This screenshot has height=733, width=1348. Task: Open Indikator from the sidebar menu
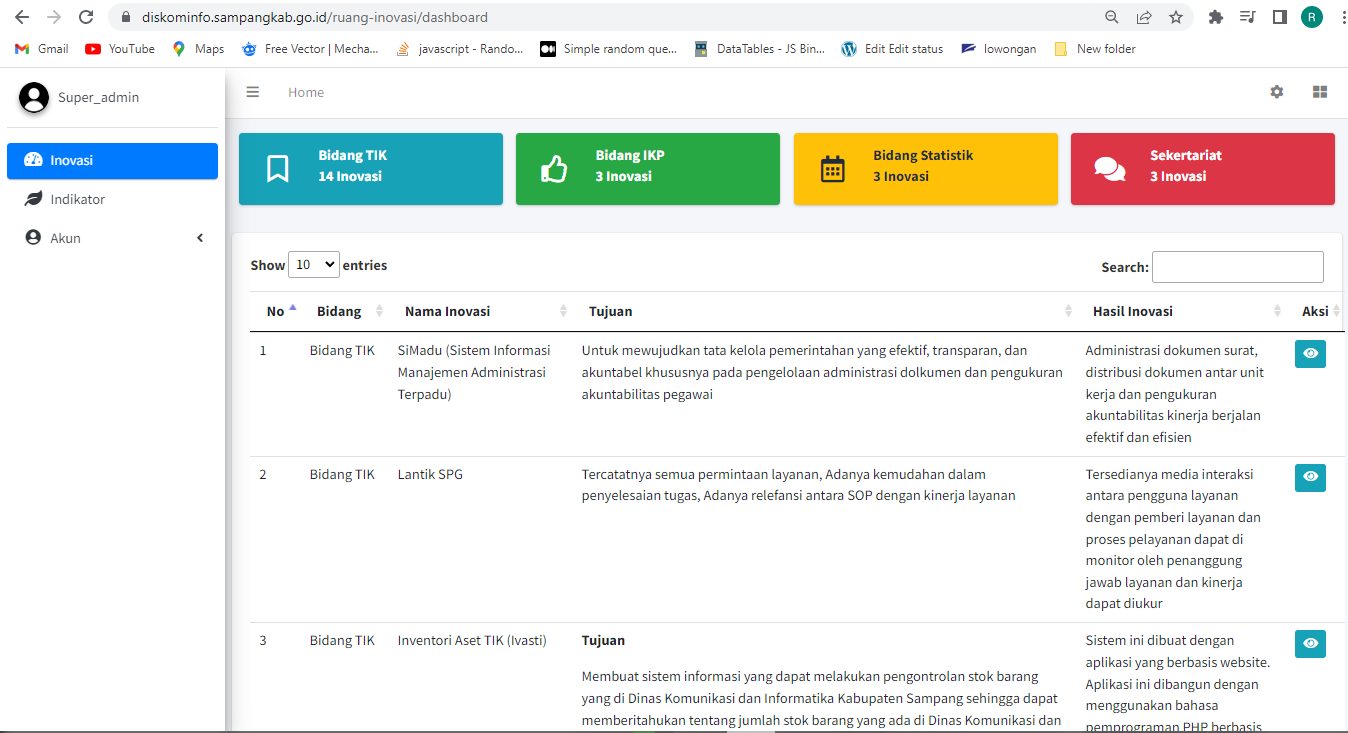click(x=78, y=199)
